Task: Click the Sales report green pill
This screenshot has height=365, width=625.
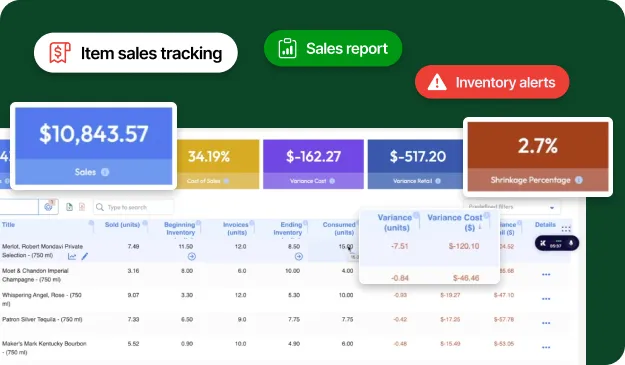Action: pyautogui.click(x=333, y=48)
